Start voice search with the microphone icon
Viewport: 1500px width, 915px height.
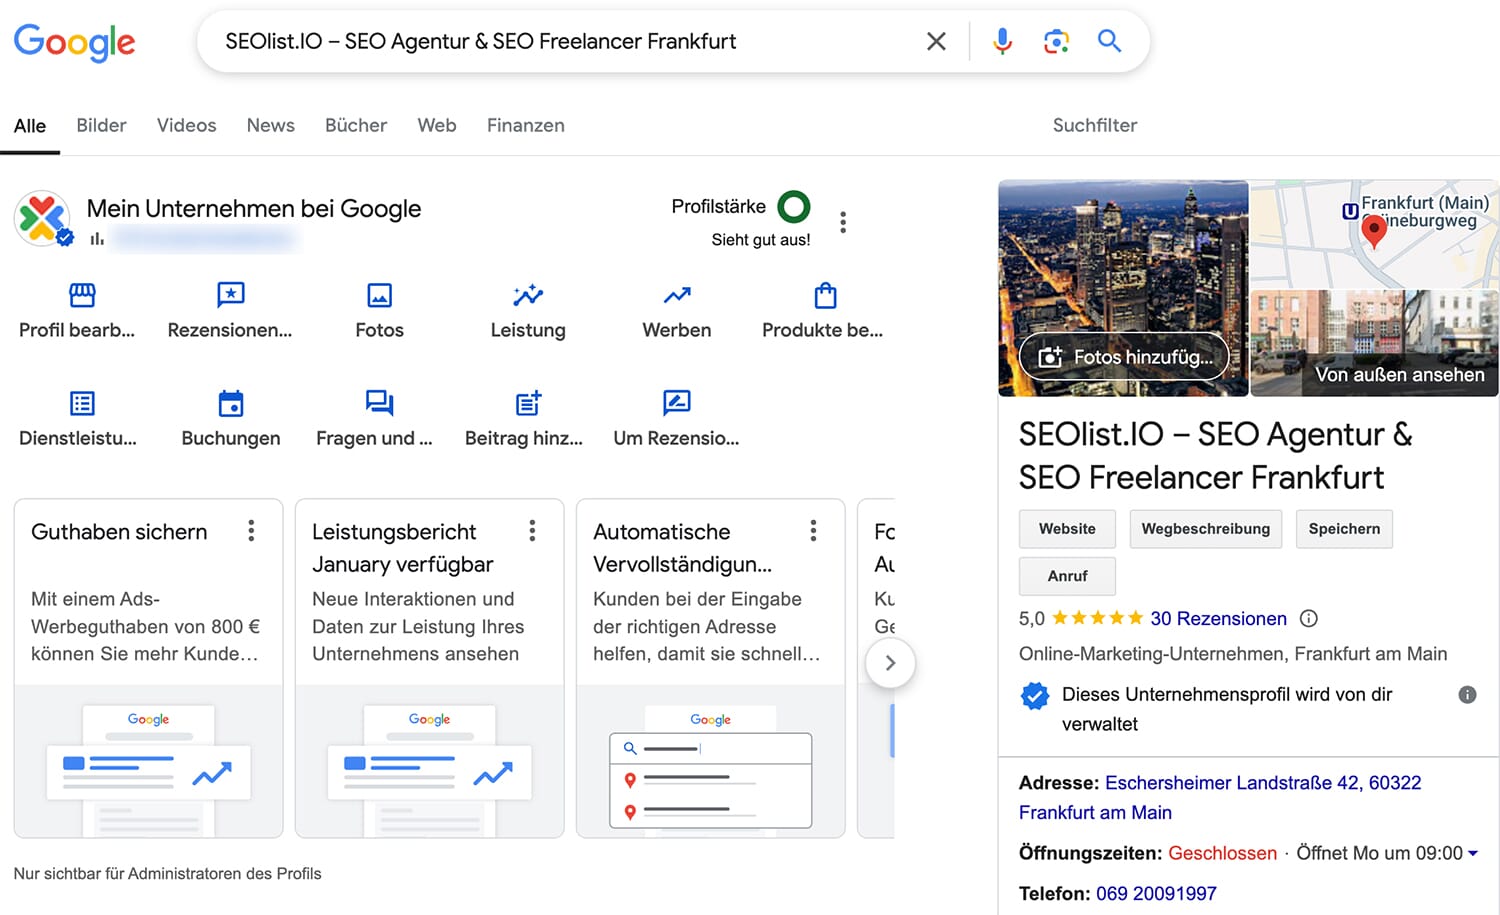(x=1002, y=41)
